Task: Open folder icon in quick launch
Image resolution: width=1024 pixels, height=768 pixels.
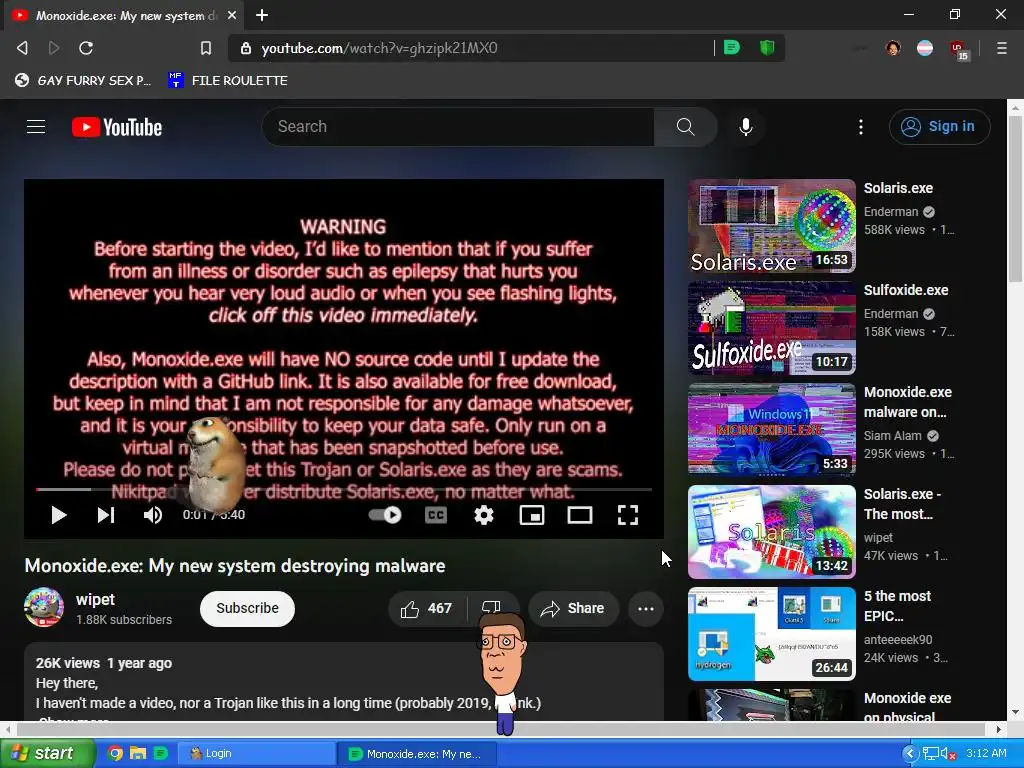Action: tap(138, 754)
